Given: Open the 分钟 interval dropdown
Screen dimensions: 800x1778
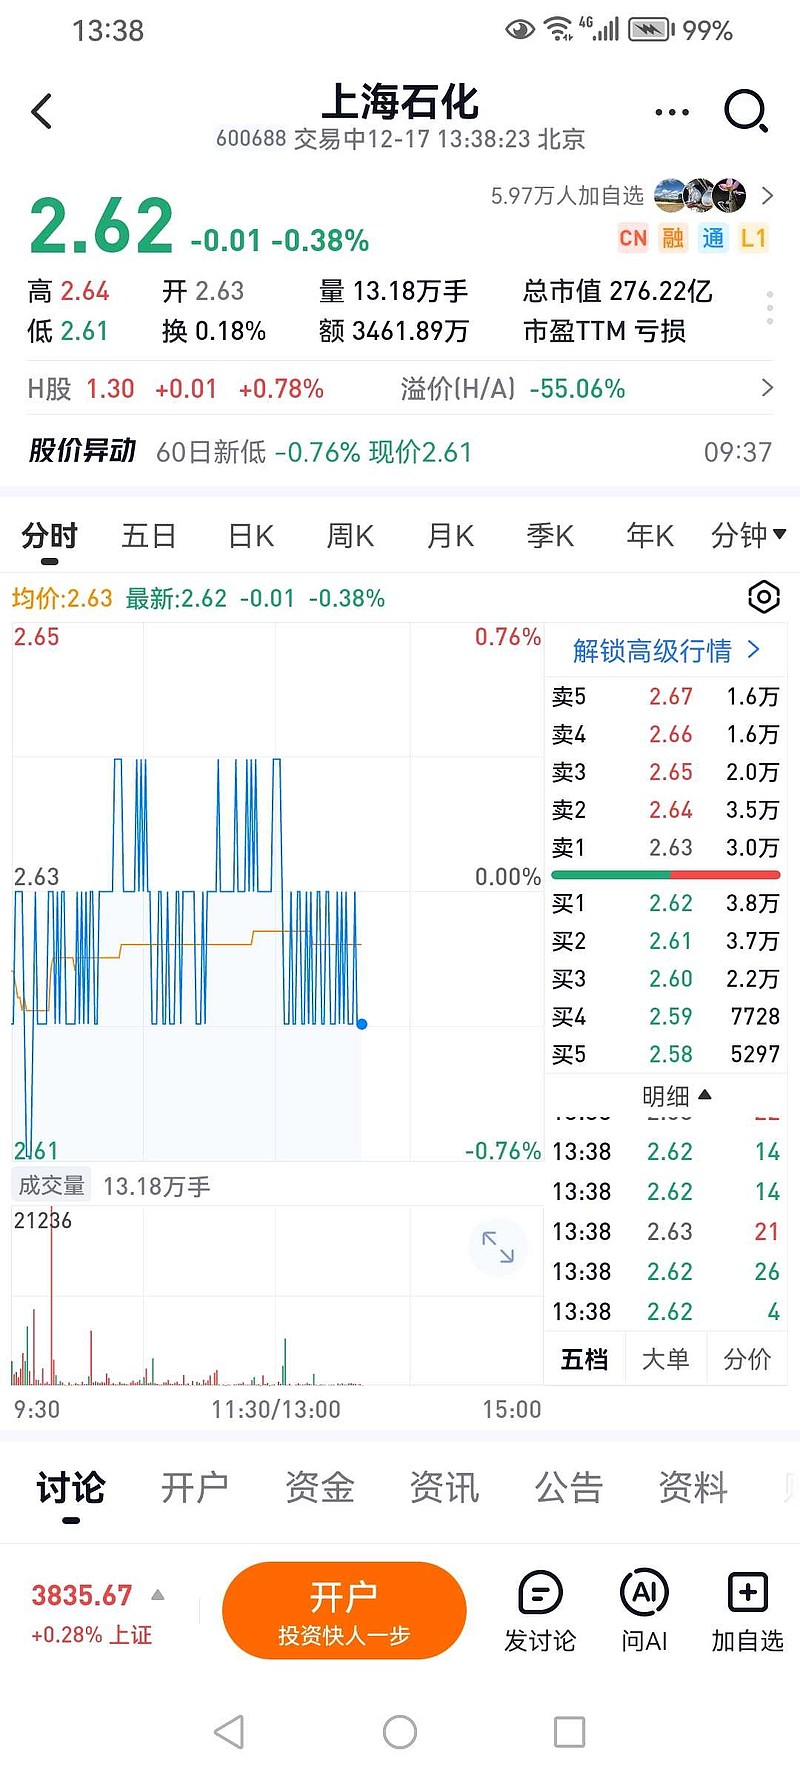Looking at the screenshot, I should [747, 536].
